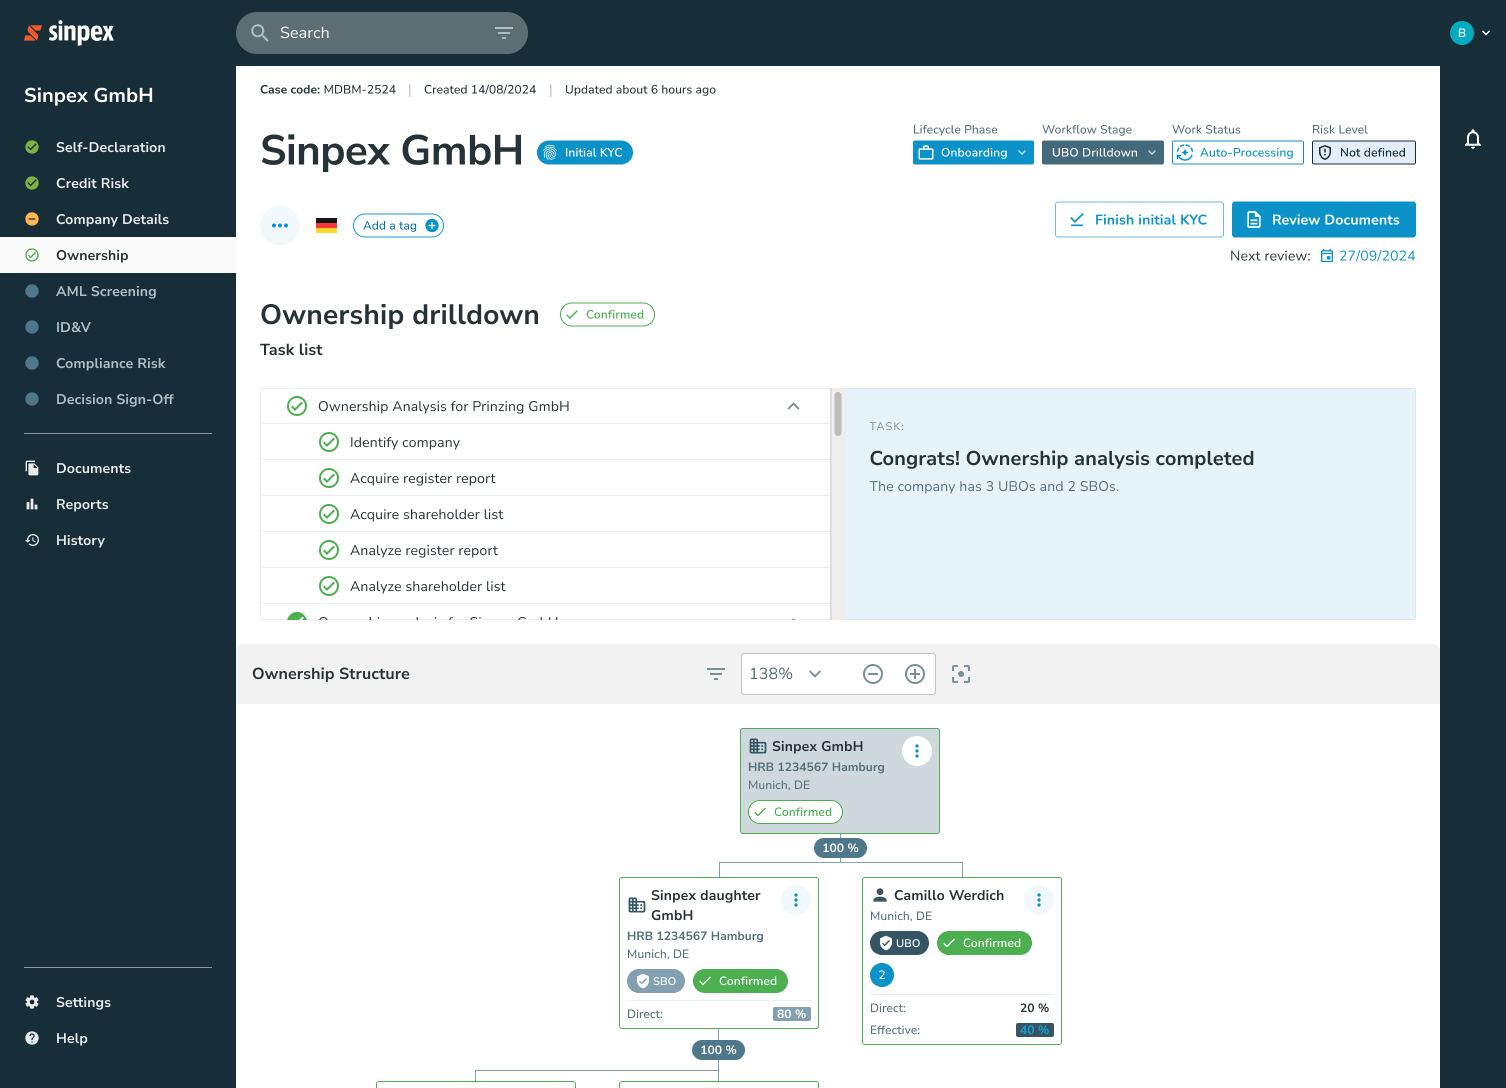Toggle Analyze register report check
This screenshot has height=1088, width=1506.
click(x=329, y=550)
